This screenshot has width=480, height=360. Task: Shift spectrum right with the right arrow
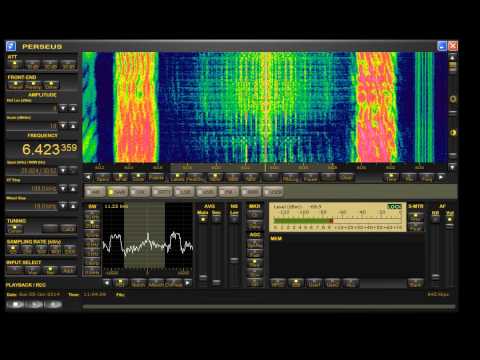(x=441, y=177)
